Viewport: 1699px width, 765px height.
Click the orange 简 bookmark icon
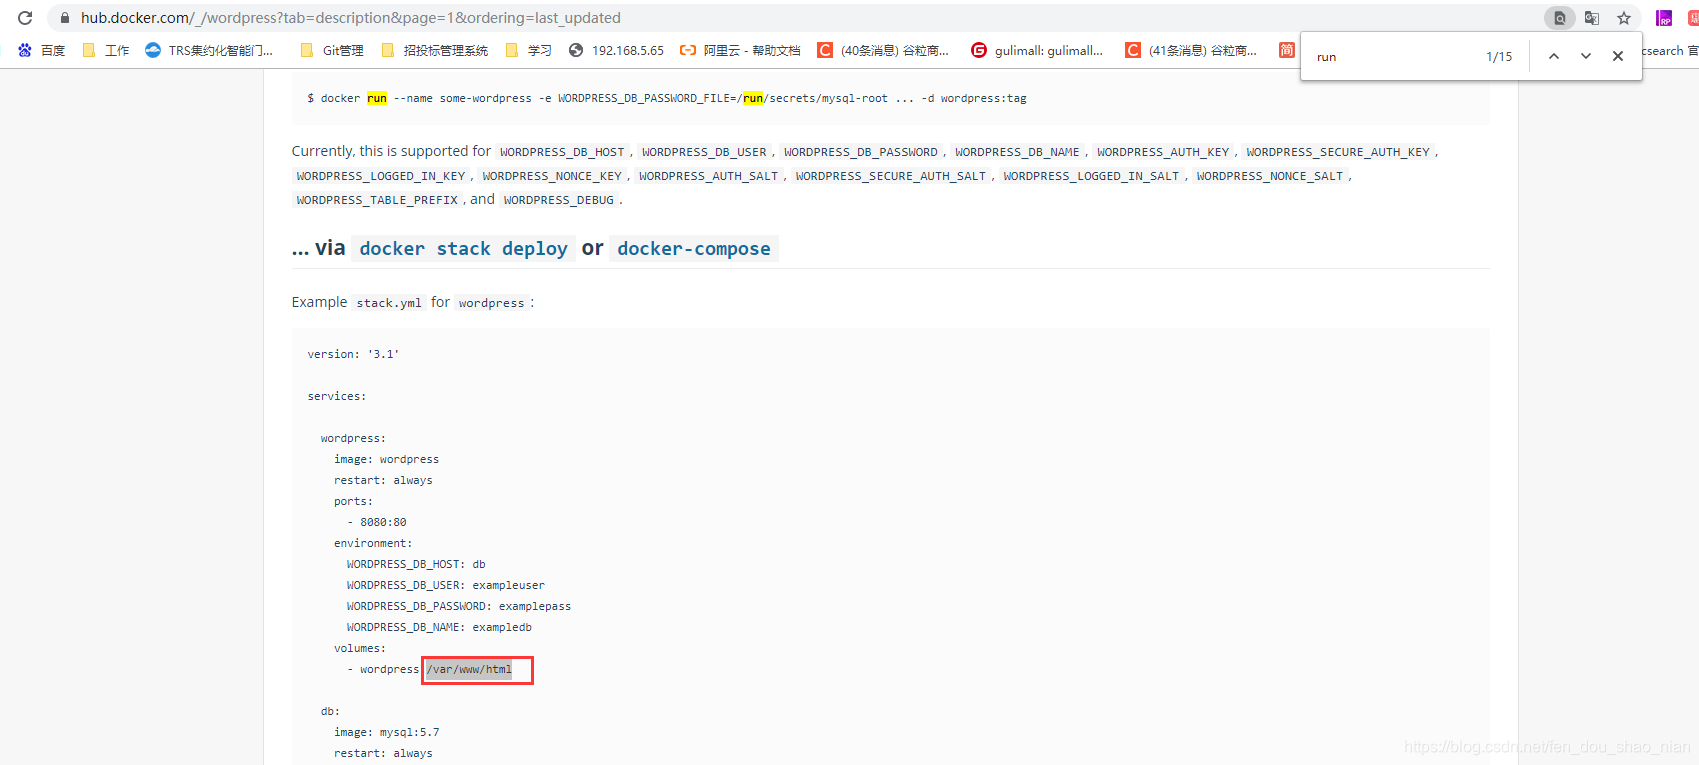coord(1287,50)
